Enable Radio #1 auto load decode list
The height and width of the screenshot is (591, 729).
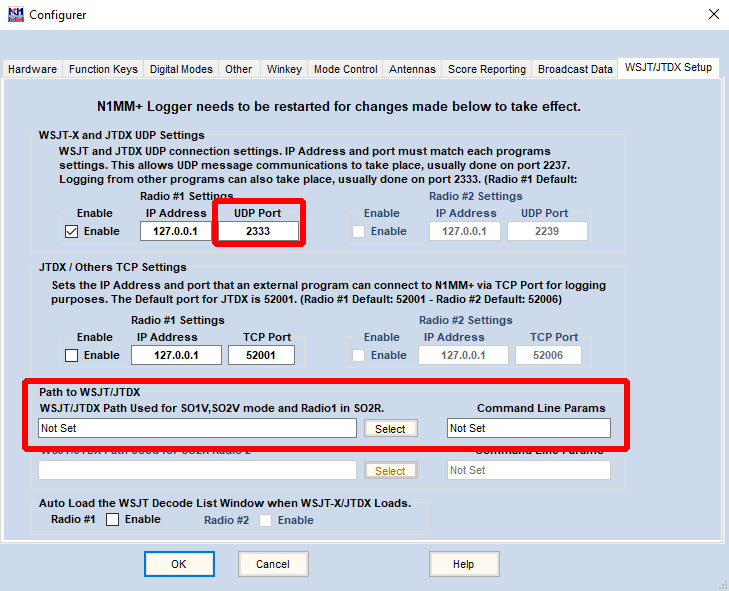point(113,519)
